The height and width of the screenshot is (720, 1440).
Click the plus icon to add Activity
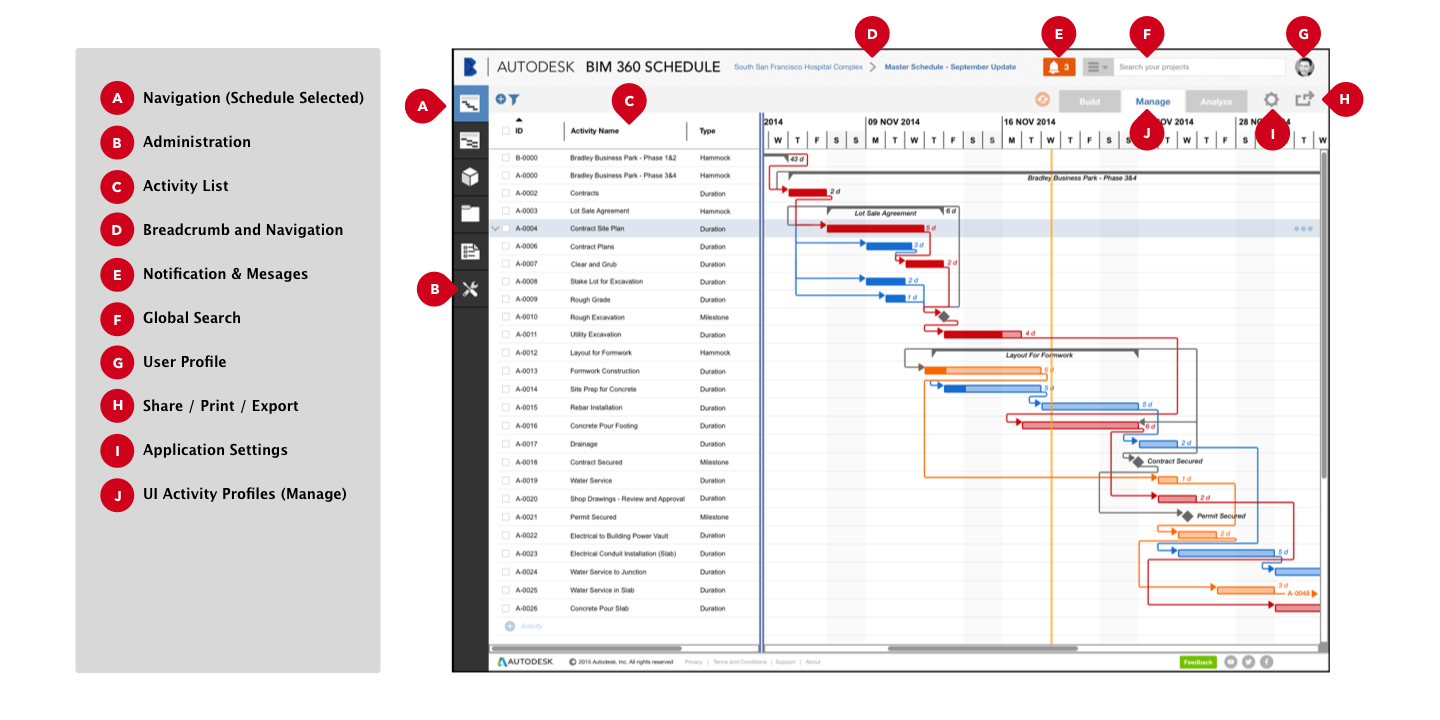(x=509, y=626)
